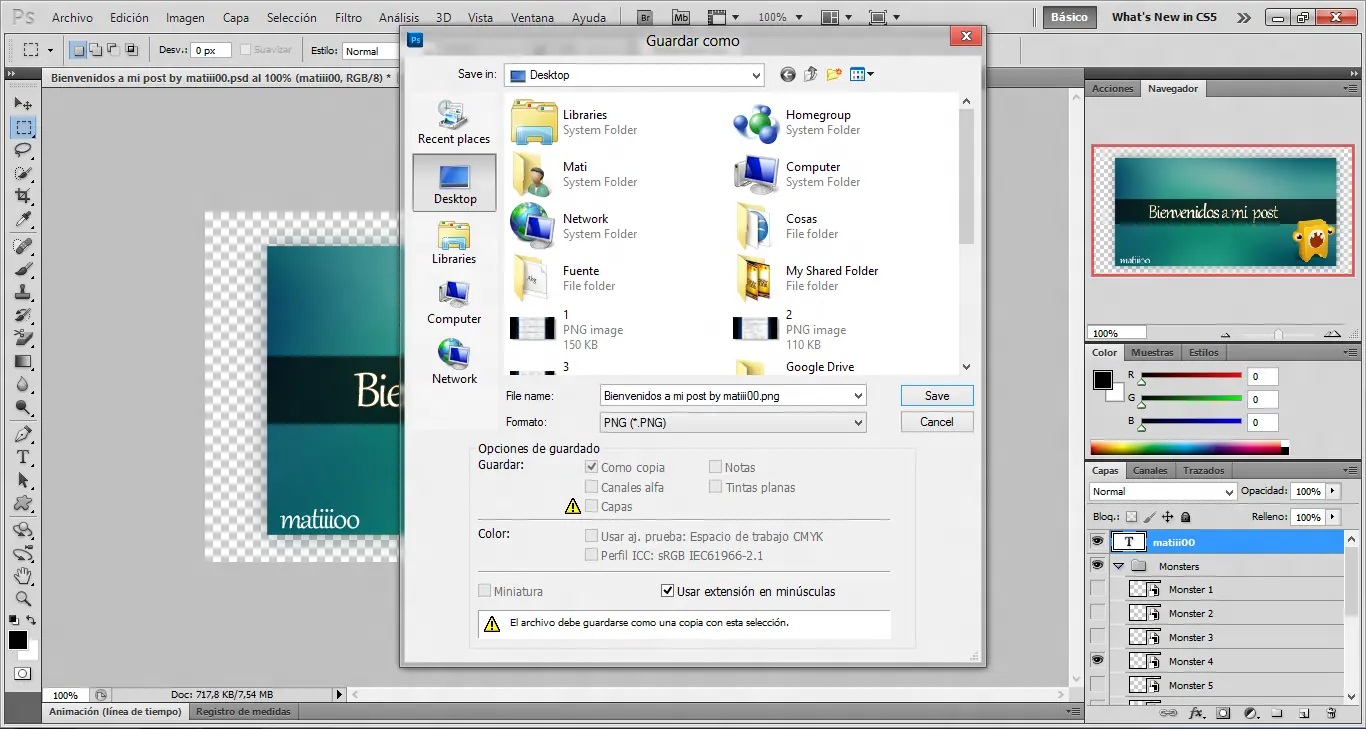The image size is (1366, 729).
Task: Create a new layer icon
Action: [x=1304, y=713]
